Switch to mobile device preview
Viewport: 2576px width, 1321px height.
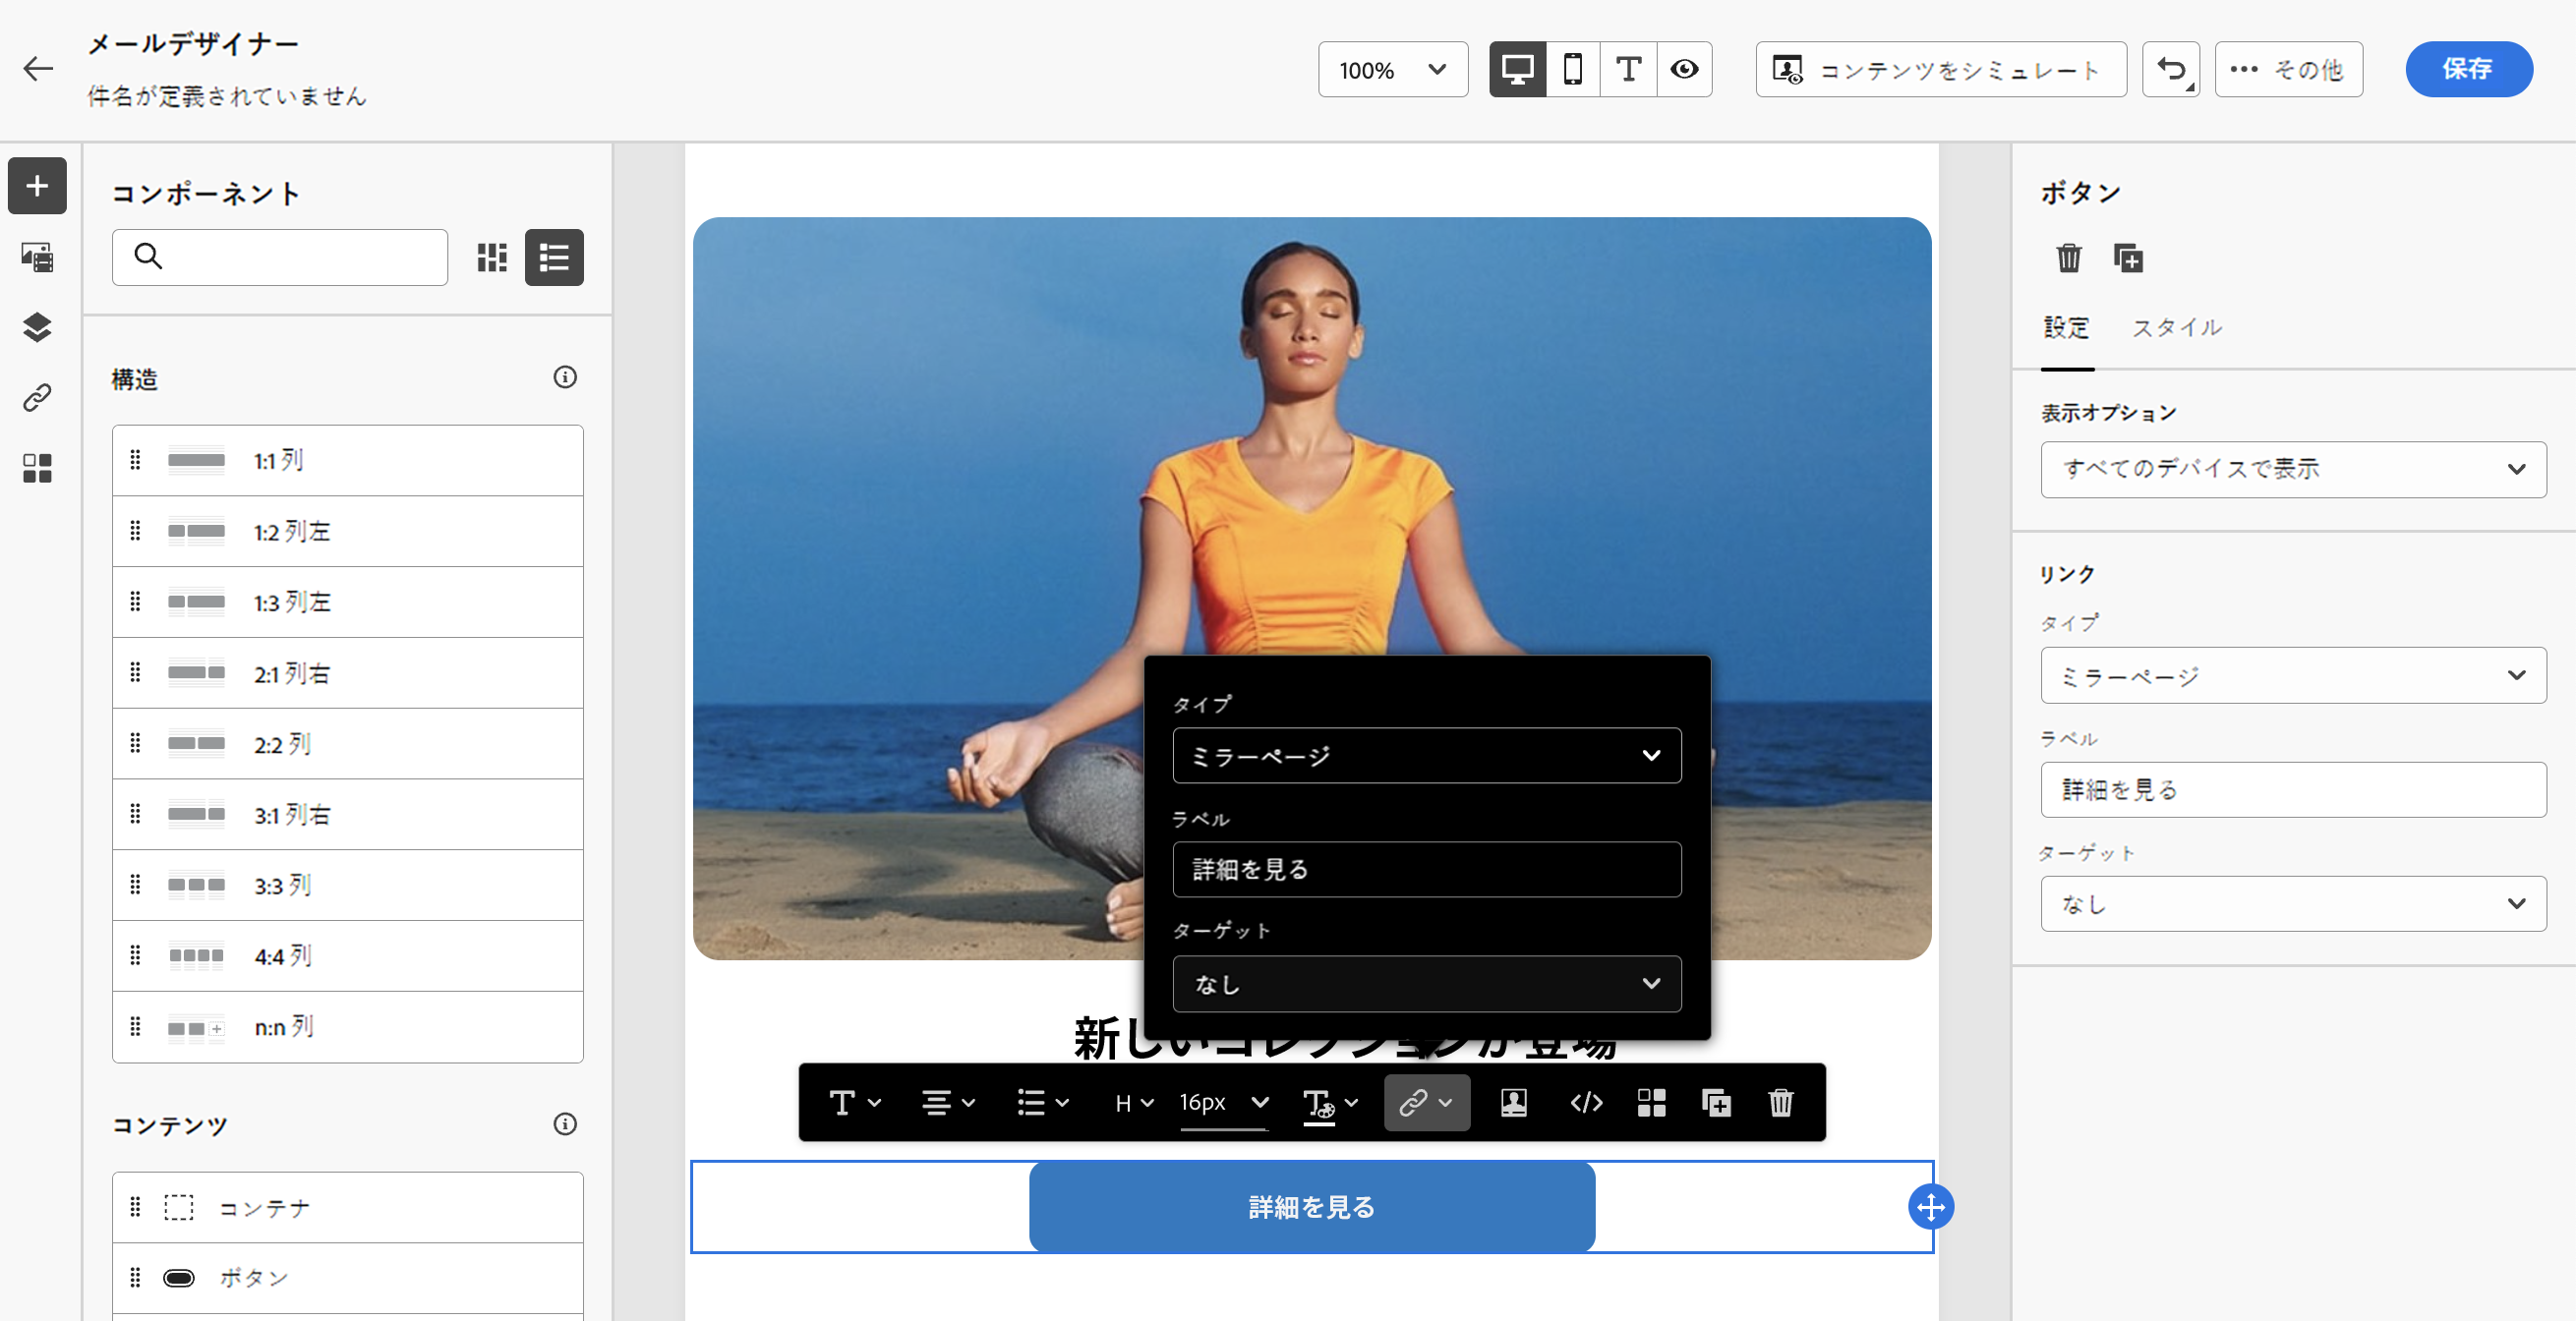click(x=1572, y=69)
